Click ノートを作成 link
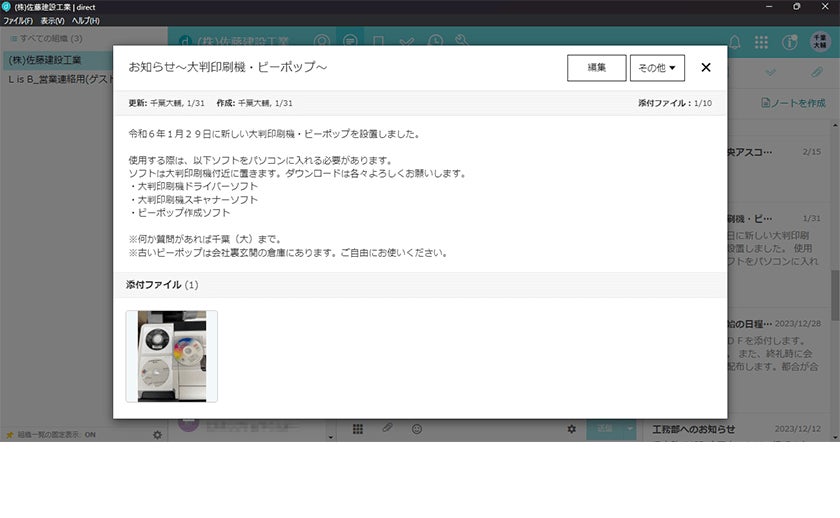 tap(793, 103)
